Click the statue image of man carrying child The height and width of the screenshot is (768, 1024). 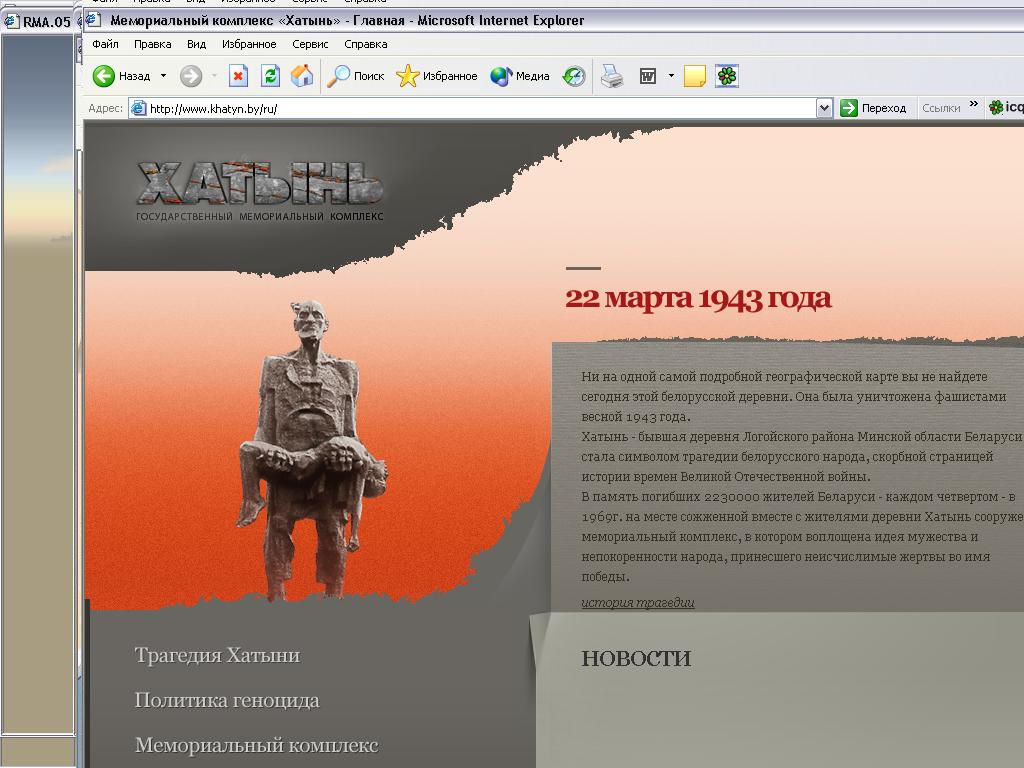(311, 449)
